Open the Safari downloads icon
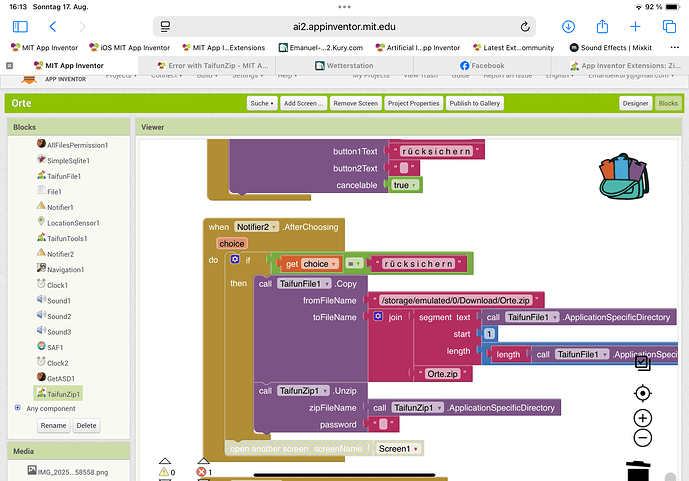Viewport: 689px width, 481px height. pos(568,26)
